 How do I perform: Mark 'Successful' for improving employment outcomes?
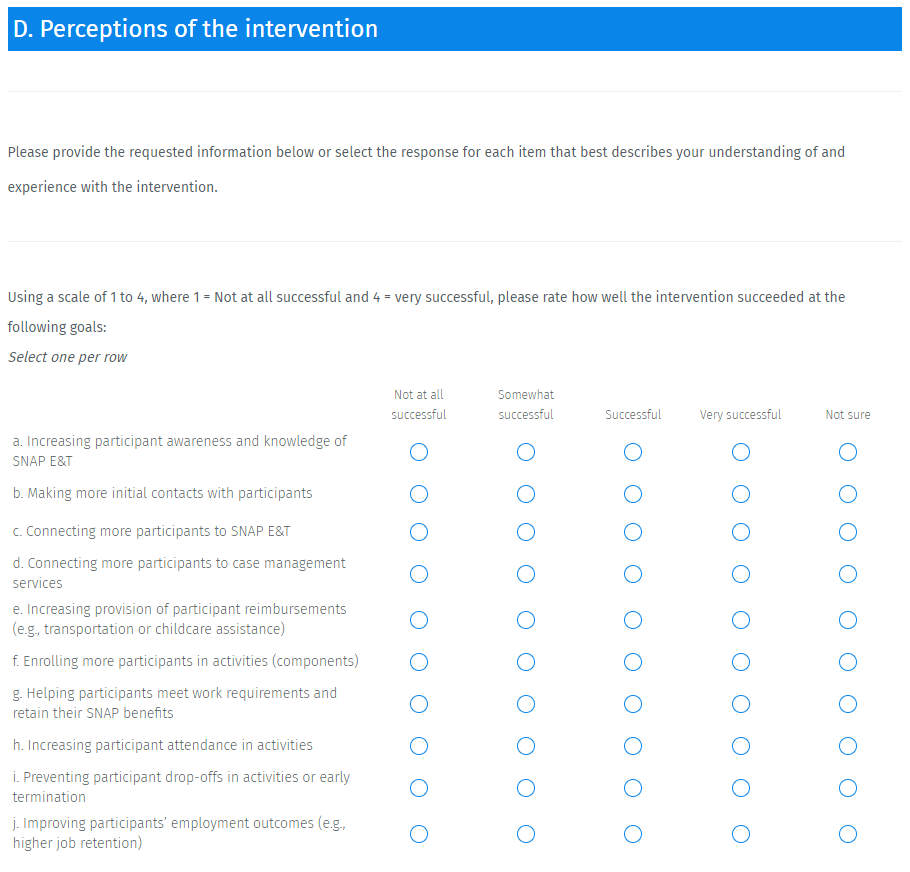633,834
